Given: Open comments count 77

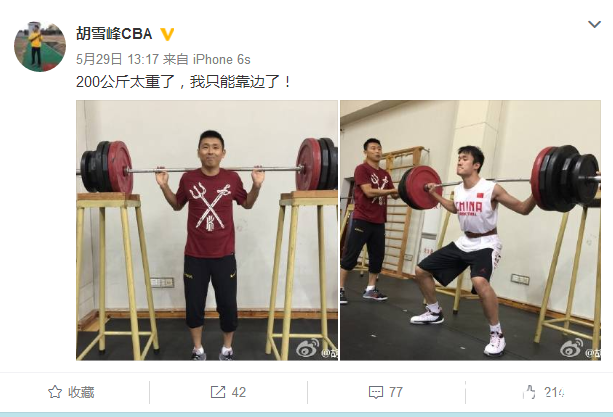Looking at the screenshot, I should [x=396, y=392].
